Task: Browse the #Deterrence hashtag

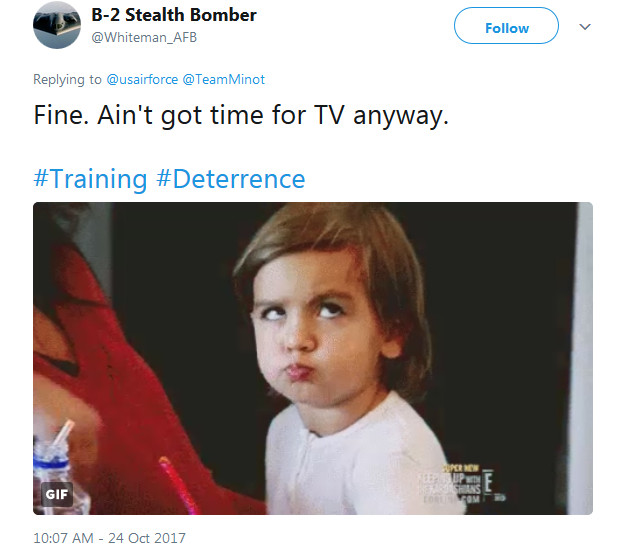Action: pos(231,179)
